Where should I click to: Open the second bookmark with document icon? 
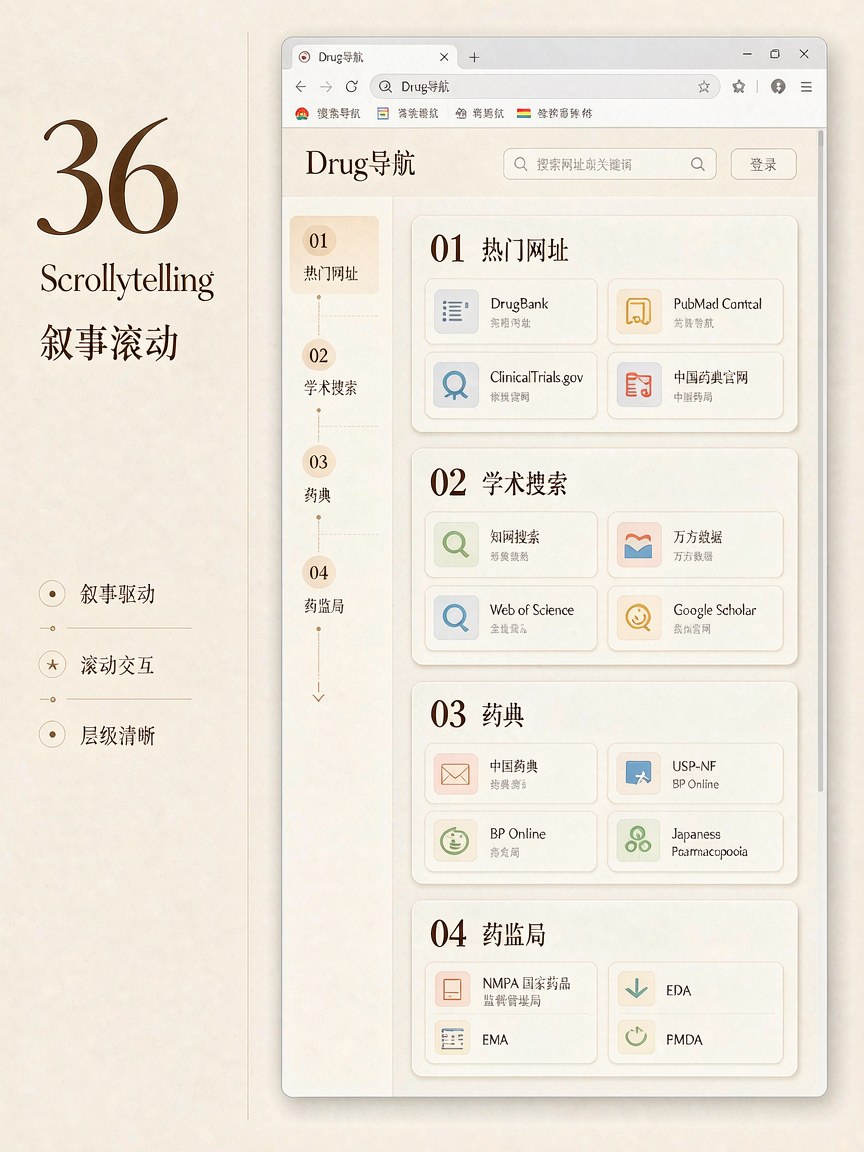pyautogui.click(x=408, y=113)
